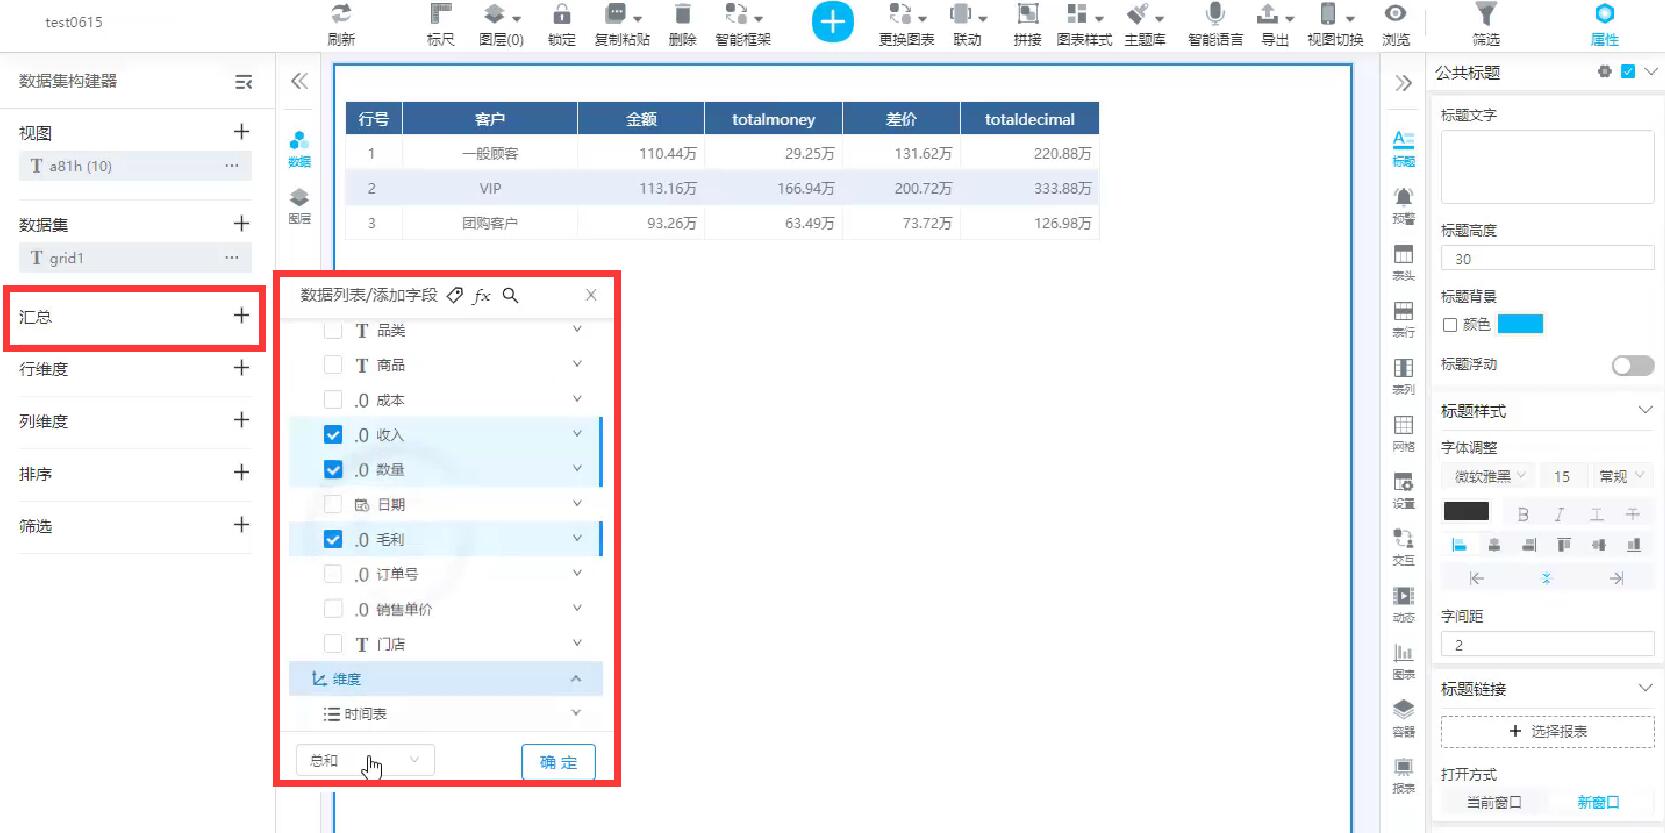This screenshot has width=1665, height=833.
Task: Expand the 时间表 dimension row
Action: pos(576,713)
